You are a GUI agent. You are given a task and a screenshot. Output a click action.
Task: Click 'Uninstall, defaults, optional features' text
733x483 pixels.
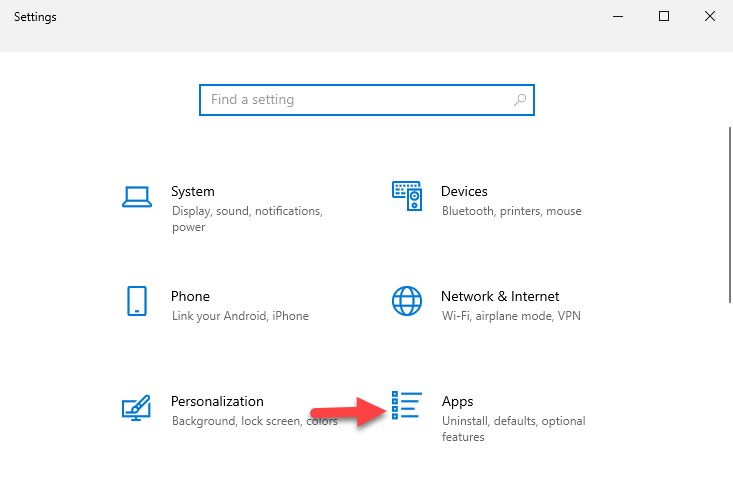pos(513,429)
